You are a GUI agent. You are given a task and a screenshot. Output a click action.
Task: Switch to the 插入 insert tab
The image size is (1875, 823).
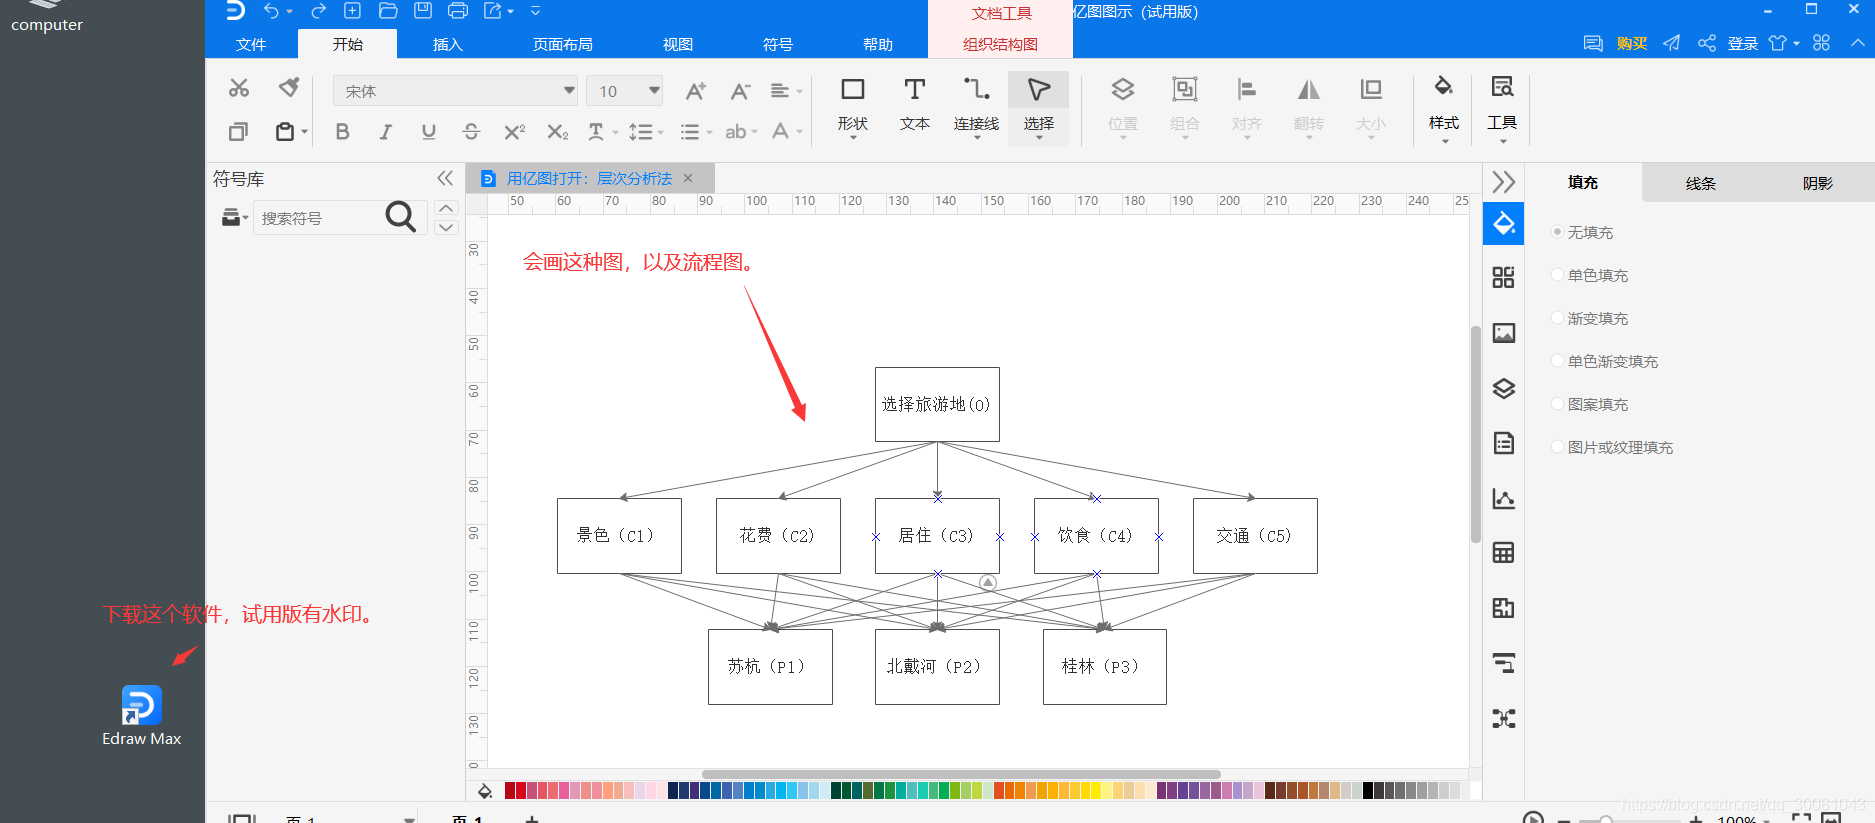pos(448,44)
